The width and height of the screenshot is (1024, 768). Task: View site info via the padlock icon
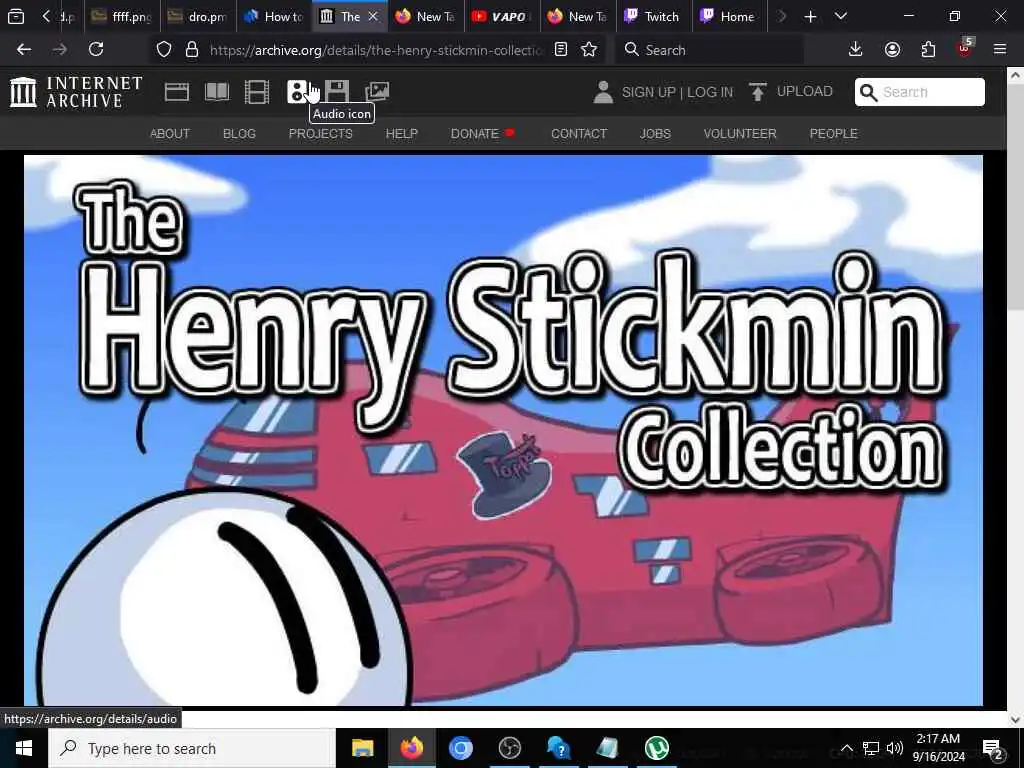[191, 50]
